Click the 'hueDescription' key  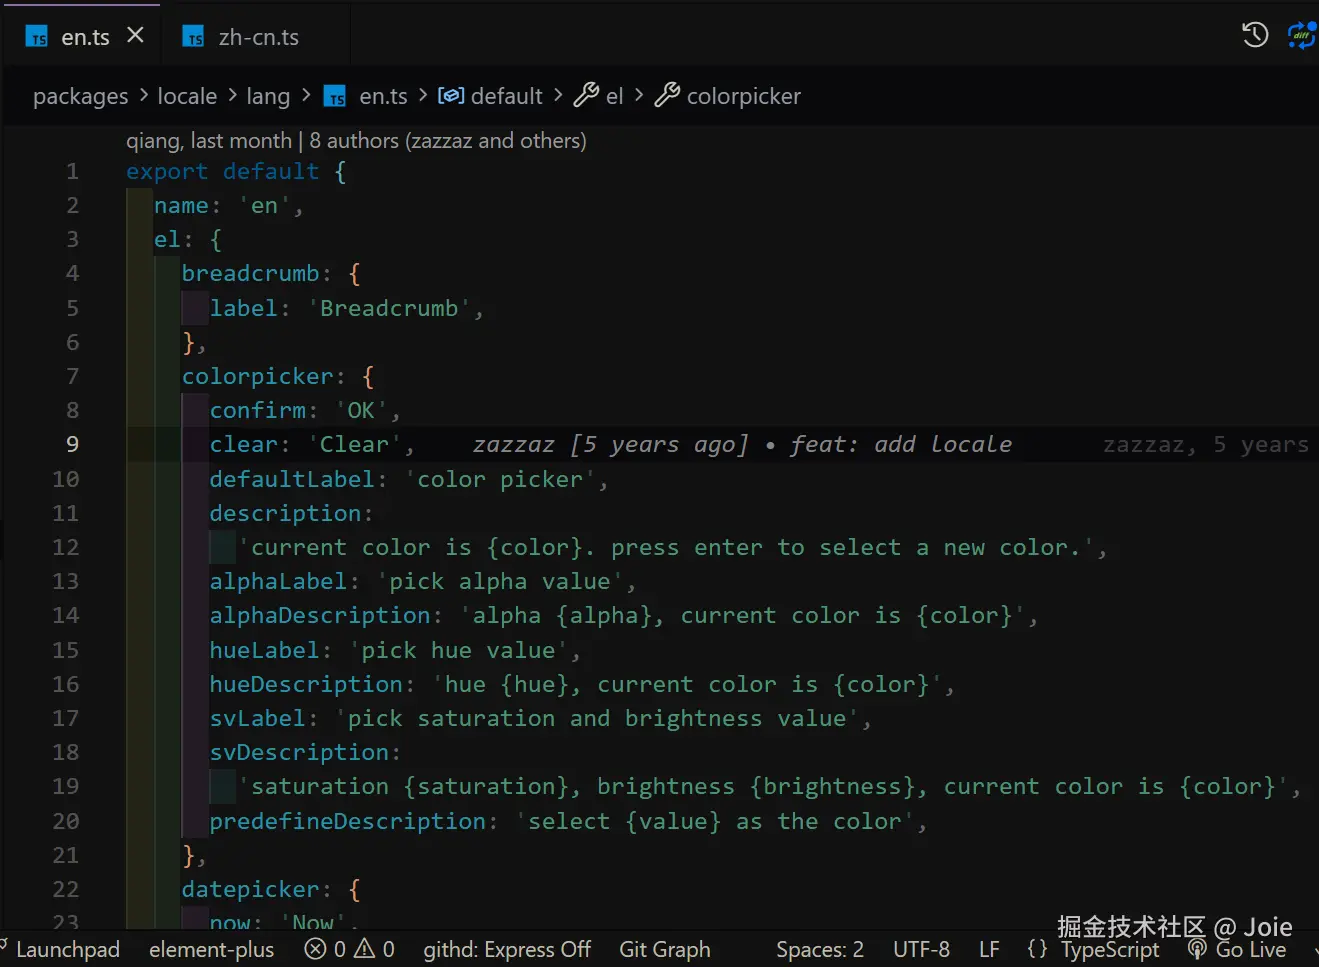click(306, 684)
